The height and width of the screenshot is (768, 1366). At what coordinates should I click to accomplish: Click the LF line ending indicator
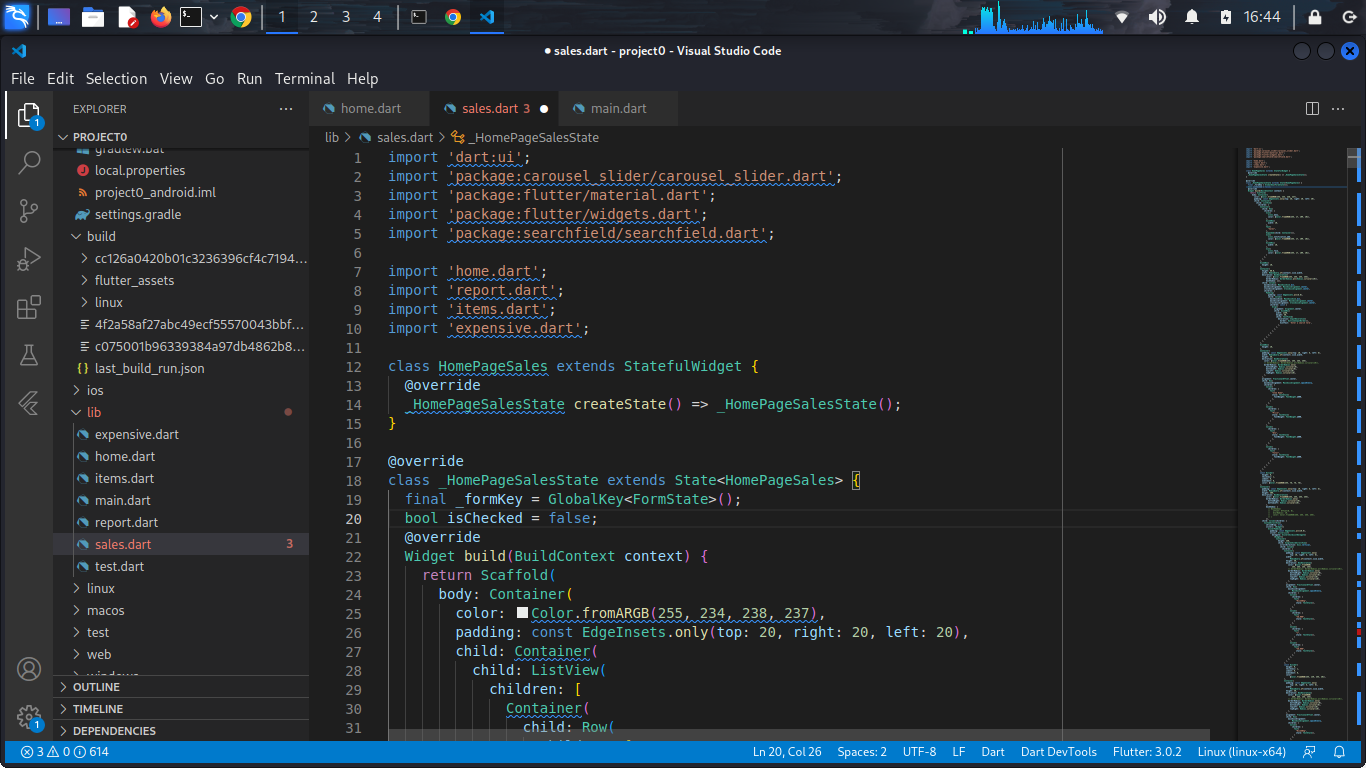pyautogui.click(x=959, y=752)
